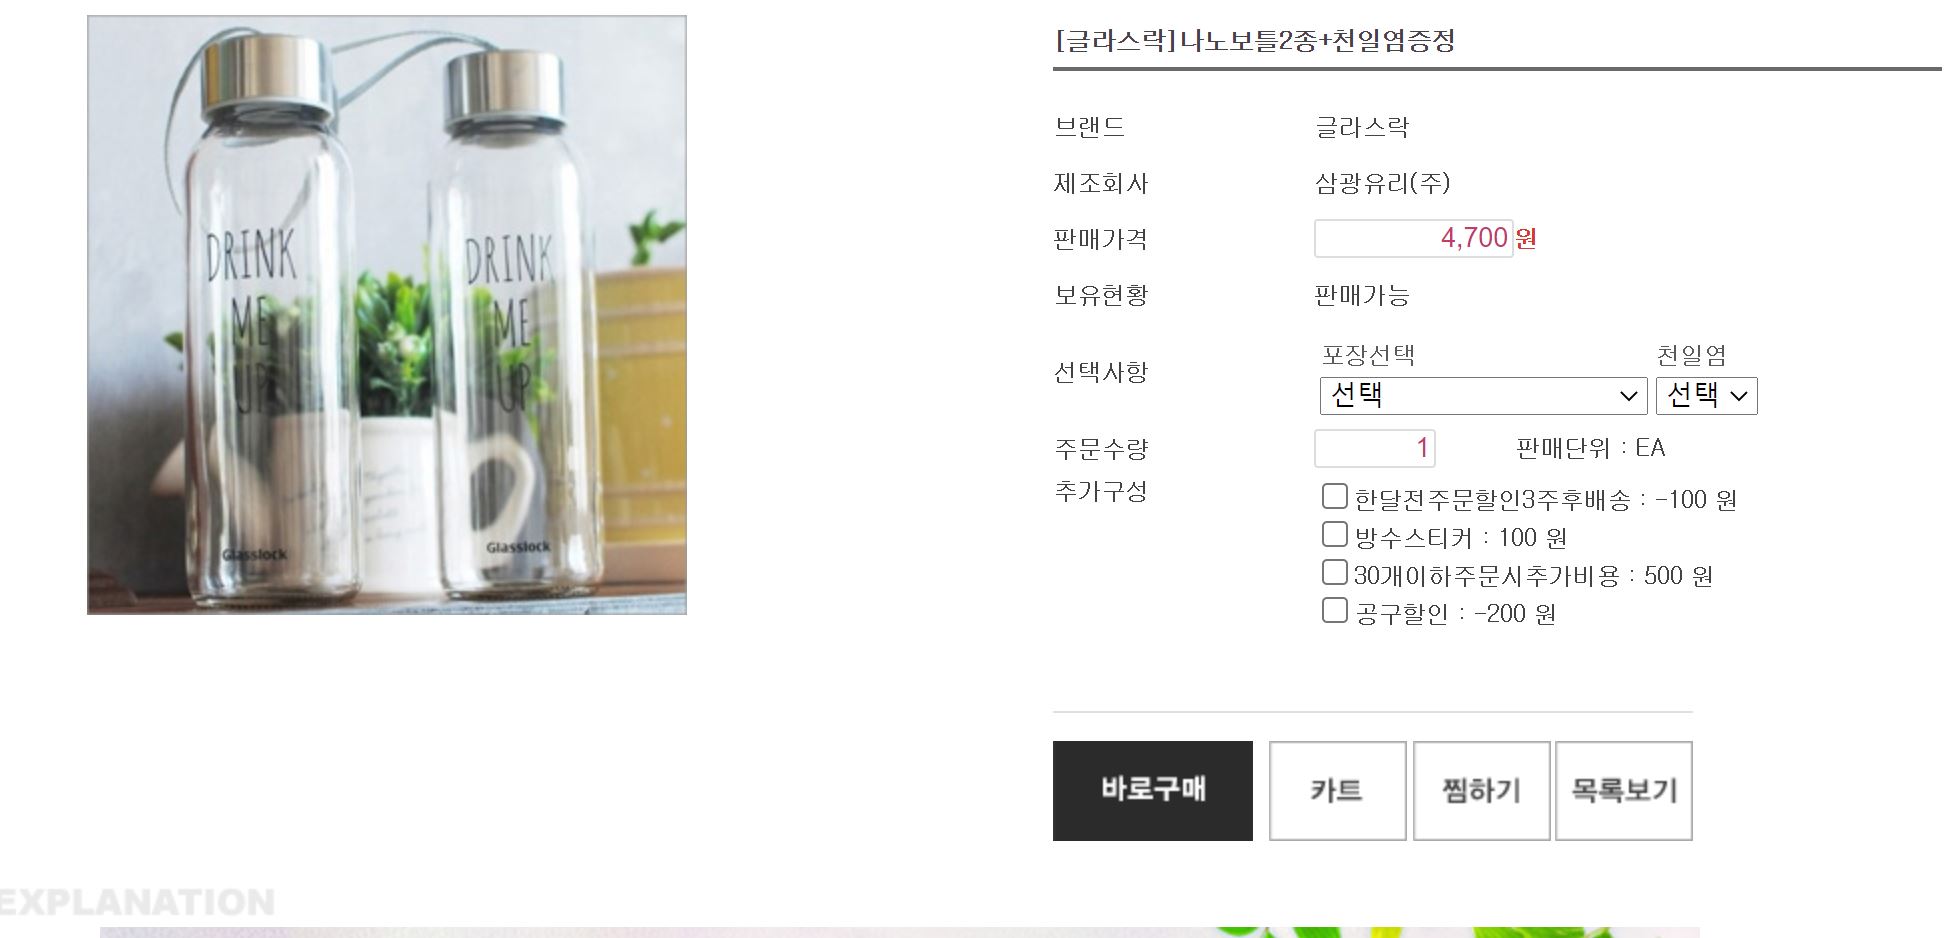Screen dimensions: 1954x938
Task: Open the 천일염 option dropdown
Action: coord(1706,395)
